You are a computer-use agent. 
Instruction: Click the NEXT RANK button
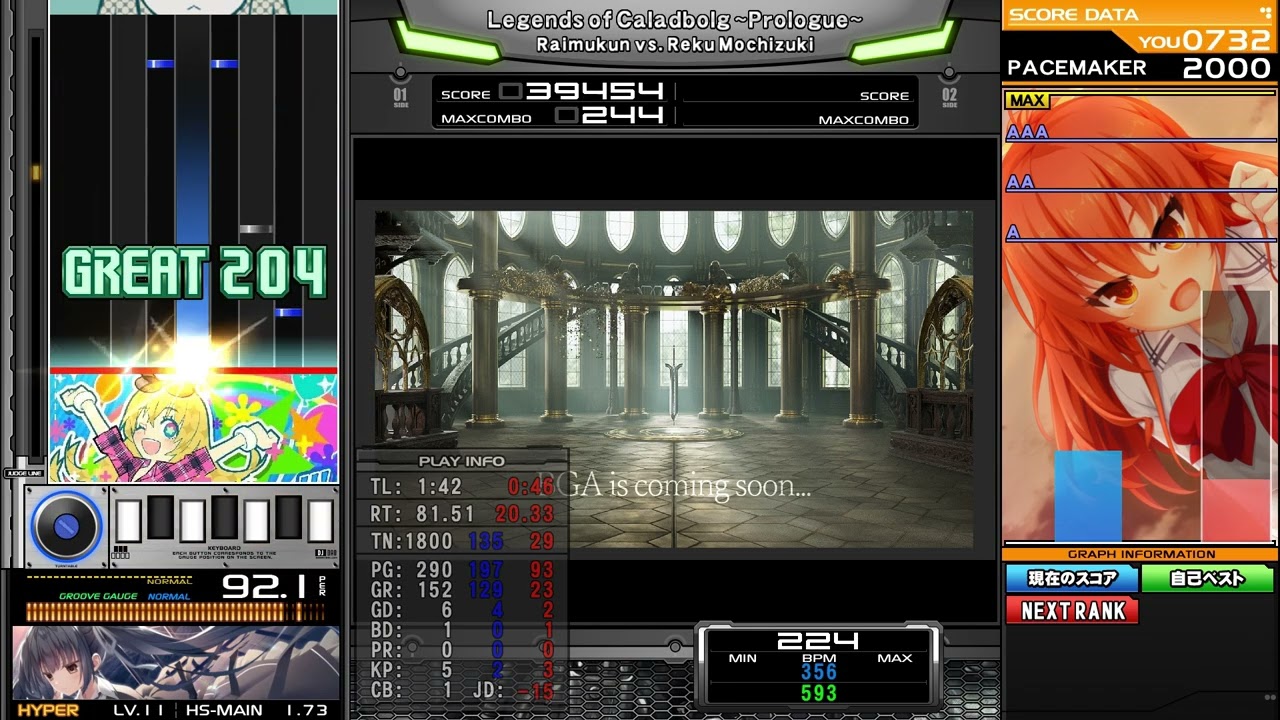1072,610
